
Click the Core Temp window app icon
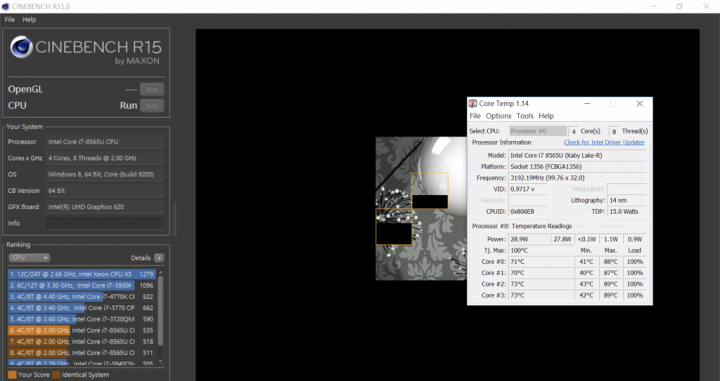click(472, 103)
